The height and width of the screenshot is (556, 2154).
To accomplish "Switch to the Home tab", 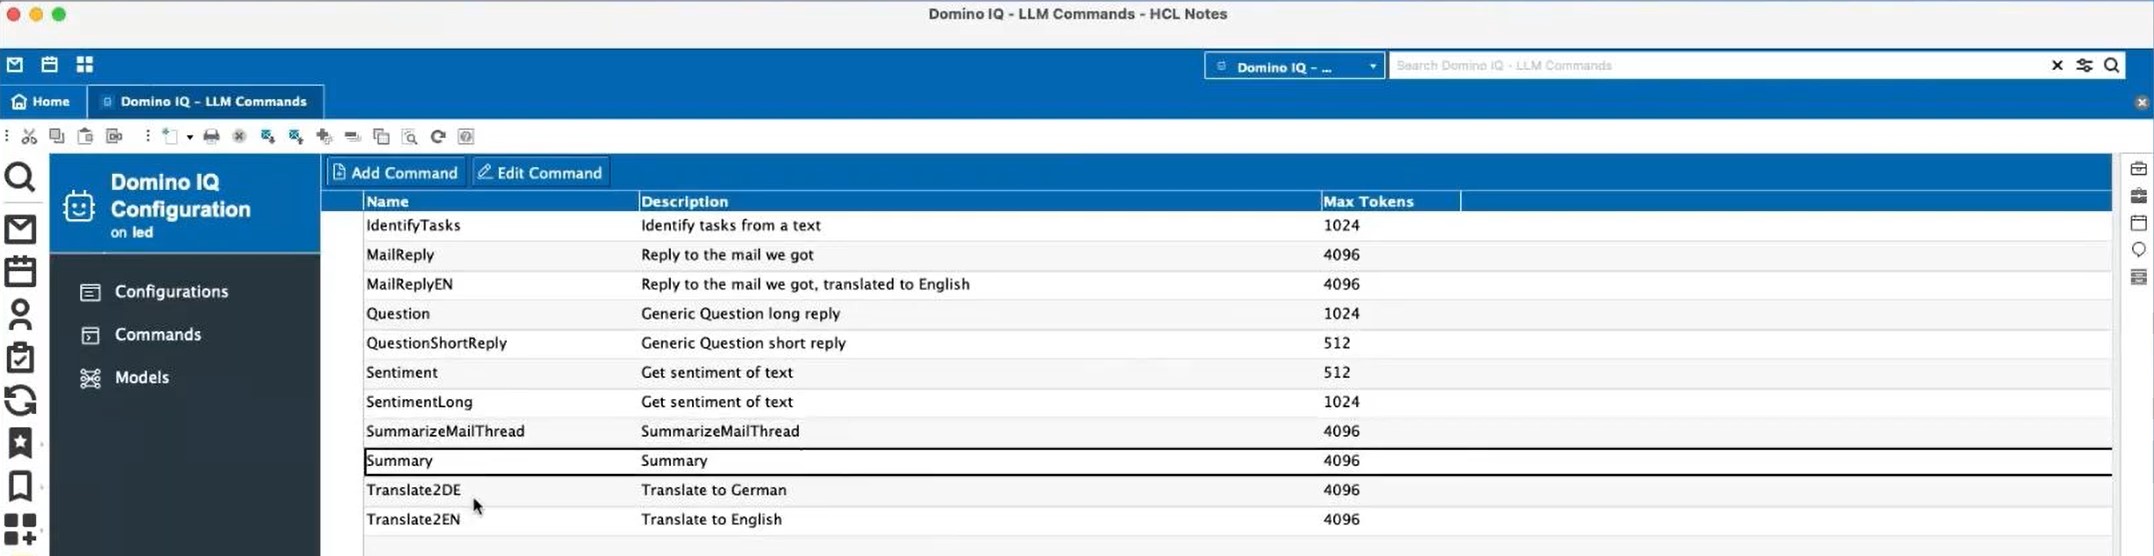I will click(41, 102).
